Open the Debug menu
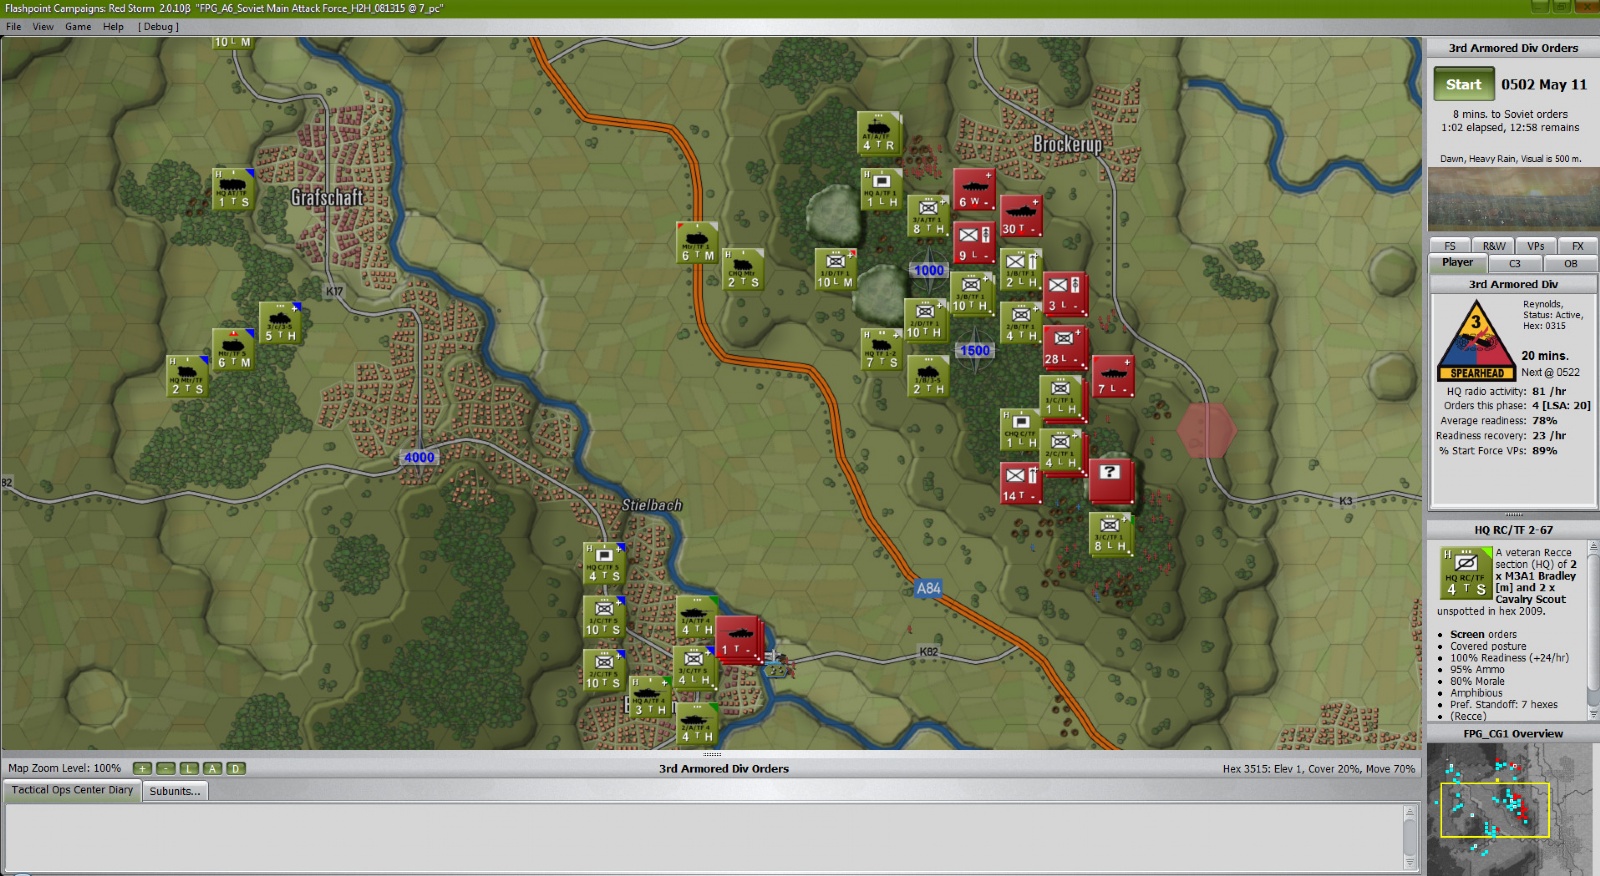The height and width of the screenshot is (876, 1600). tap(158, 27)
